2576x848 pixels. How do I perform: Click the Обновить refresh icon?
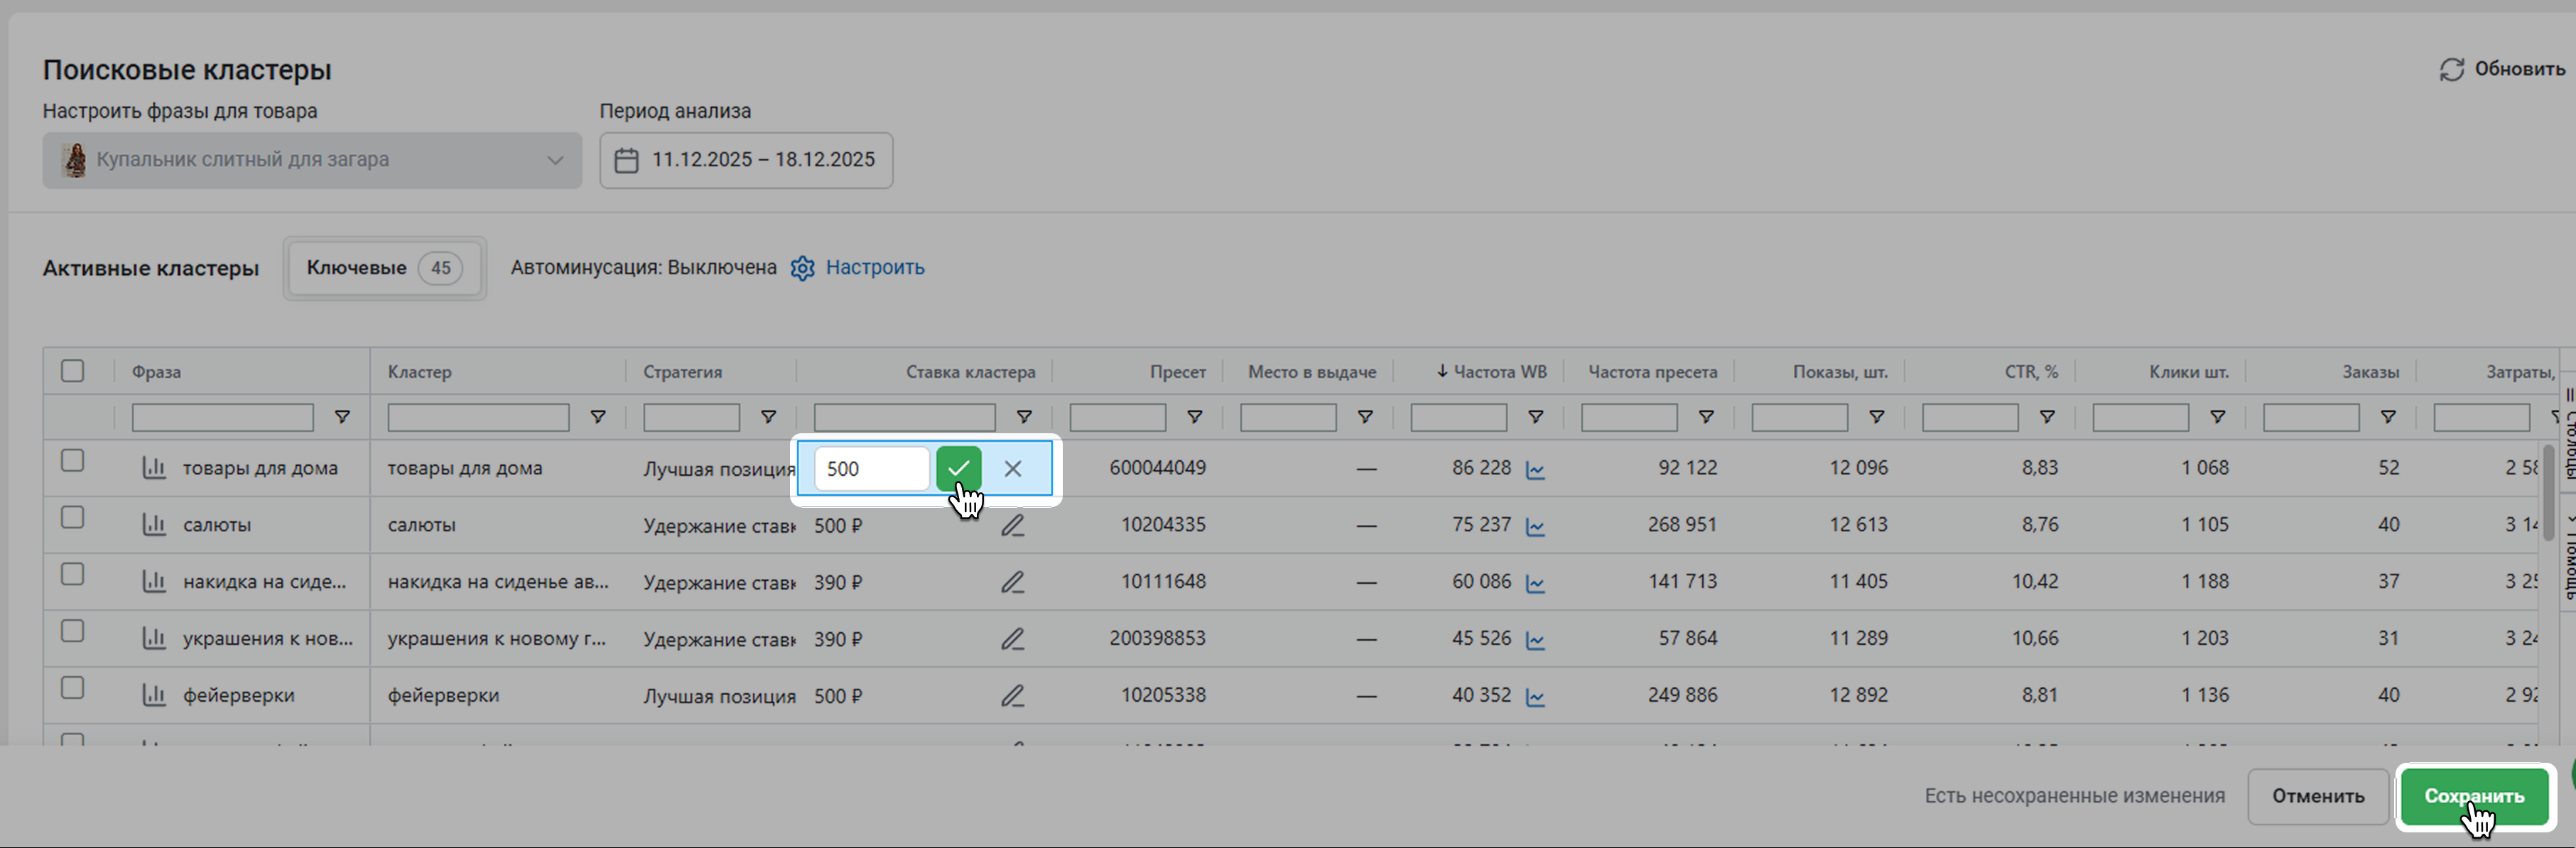pos(2451,69)
